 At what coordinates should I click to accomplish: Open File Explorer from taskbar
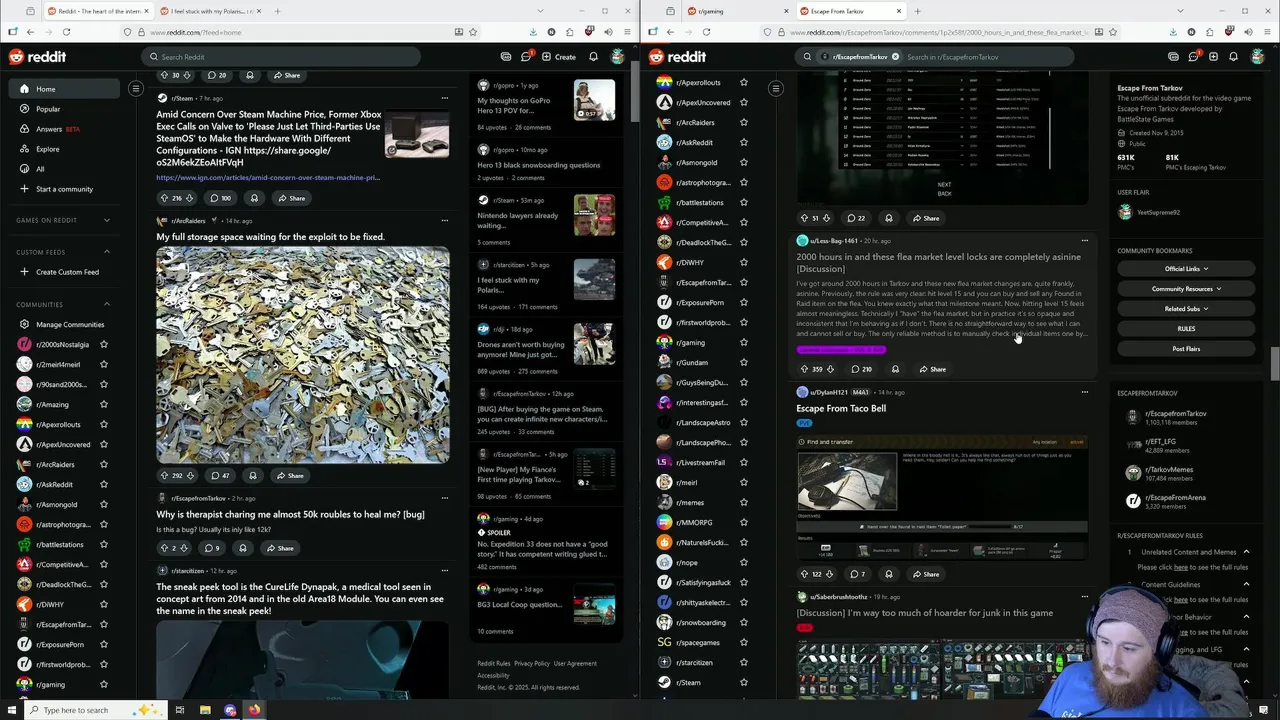(205, 710)
